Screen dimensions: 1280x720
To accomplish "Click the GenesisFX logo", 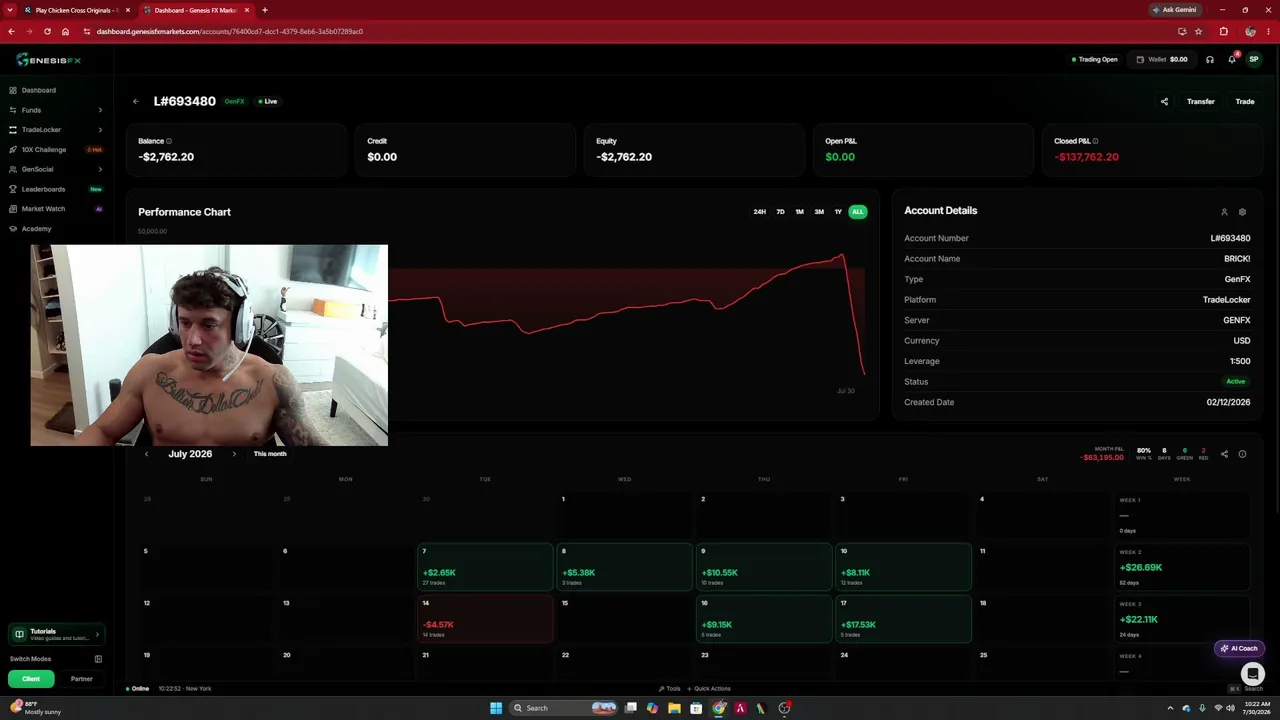I will pos(48,60).
